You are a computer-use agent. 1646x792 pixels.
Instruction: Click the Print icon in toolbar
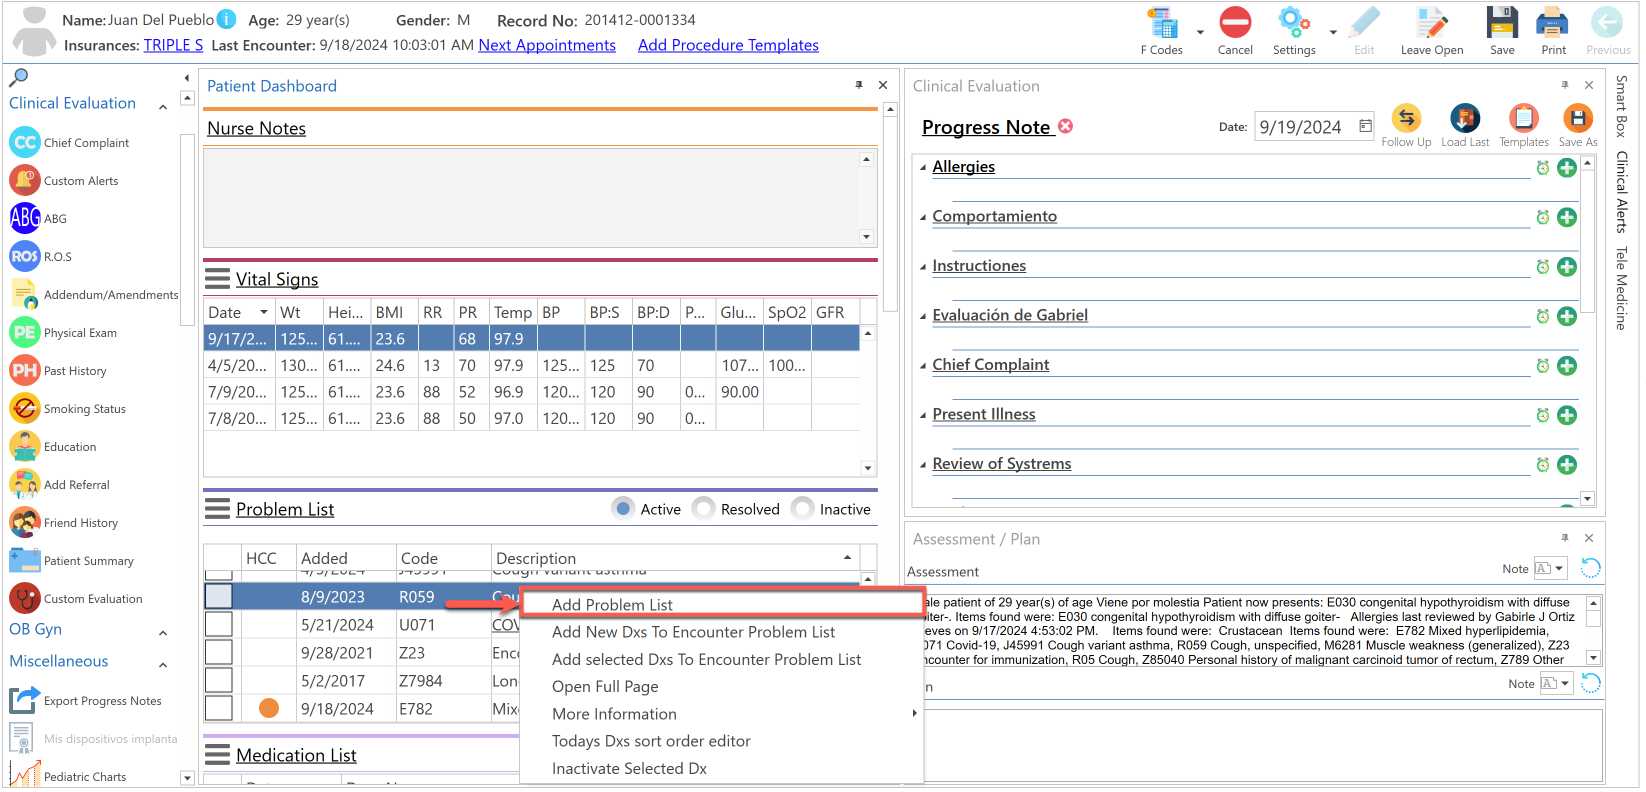pos(1551,23)
